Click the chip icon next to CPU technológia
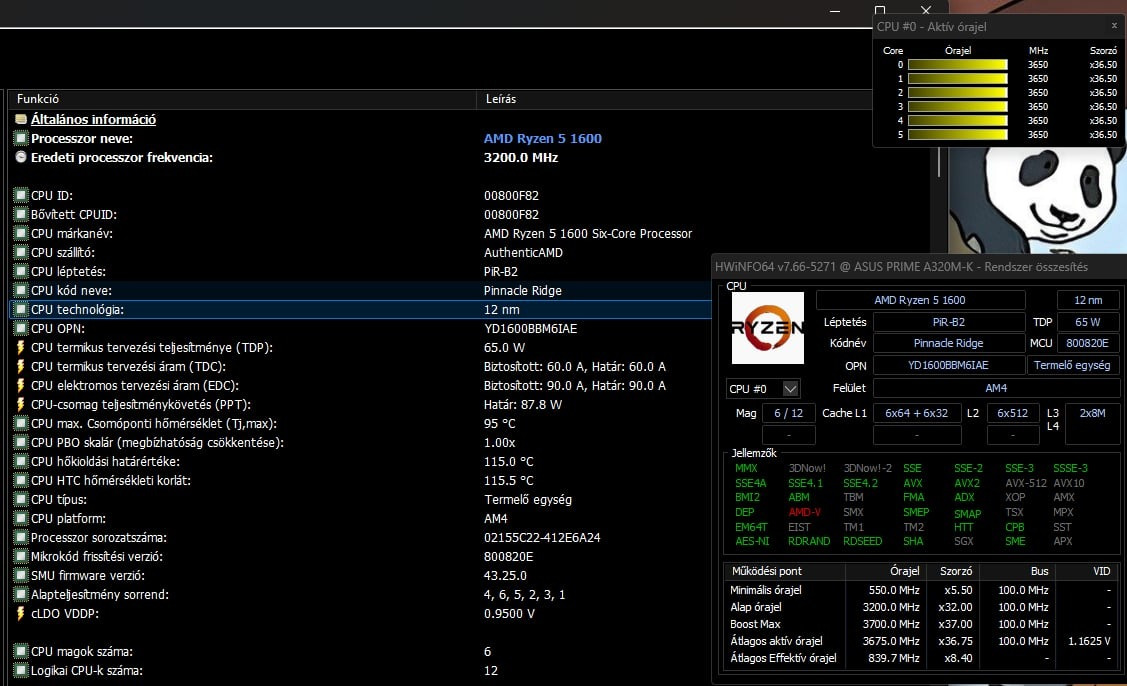1127x686 pixels. point(21,309)
